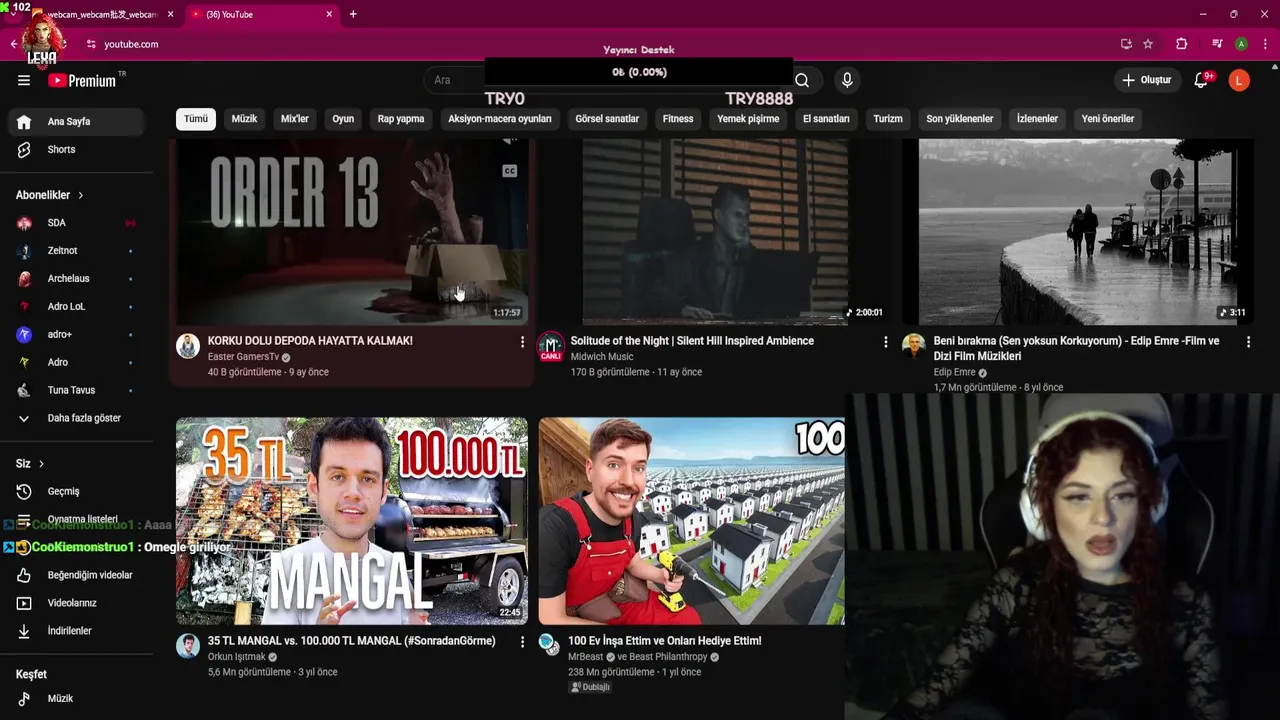Viewport: 1280px width, 720px height.
Task: Open Easter GamersTv channel link
Action: (243, 357)
